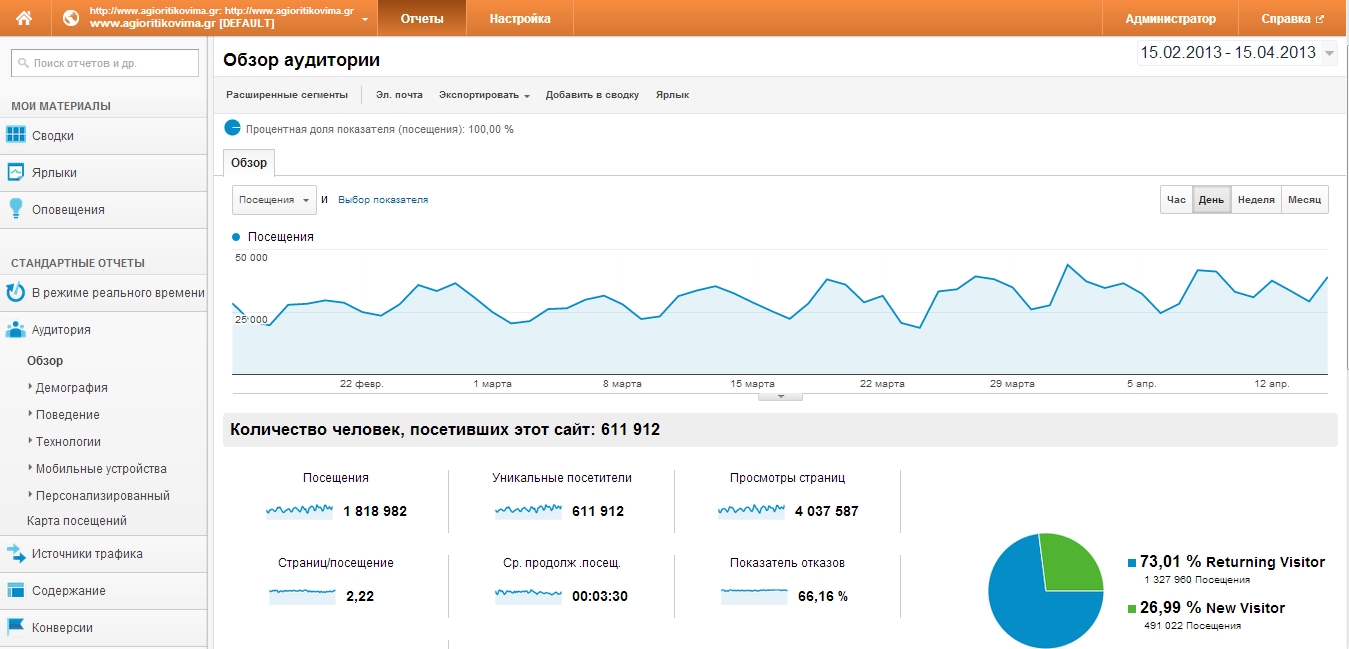Open the Экспортировать dropdown
This screenshot has width=1349, height=649.
pyautogui.click(x=484, y=95)
